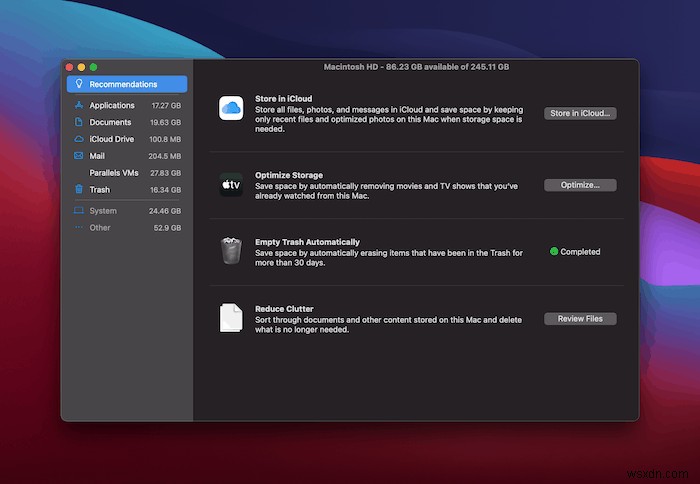Screen dimensions: 700x484
Task: Click the green zoom window button
Action: click(x=93, y=67)
